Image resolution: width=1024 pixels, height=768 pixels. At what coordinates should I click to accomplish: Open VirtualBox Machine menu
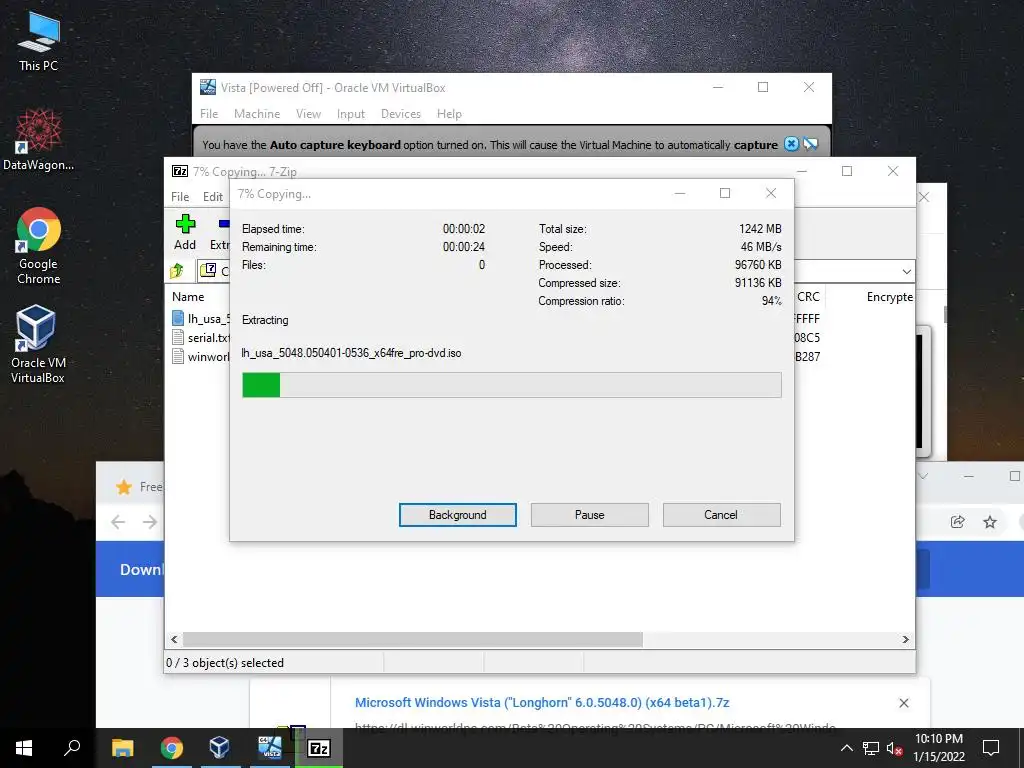point(257,114)
